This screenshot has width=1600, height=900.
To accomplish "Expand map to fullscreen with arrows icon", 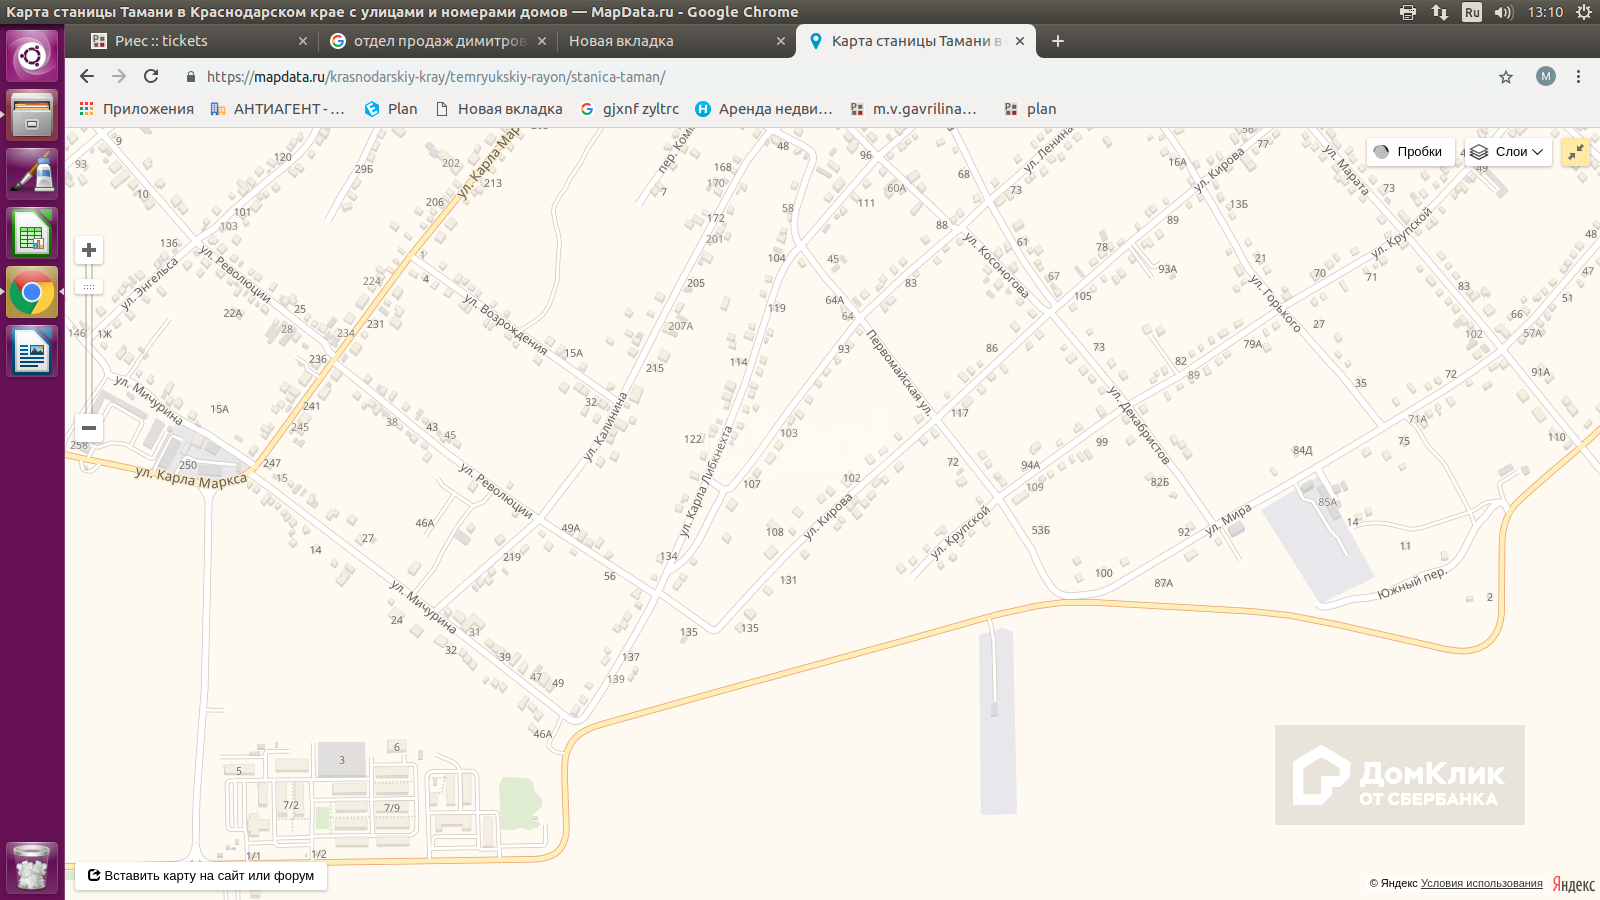I will (x=1575, y=152).
